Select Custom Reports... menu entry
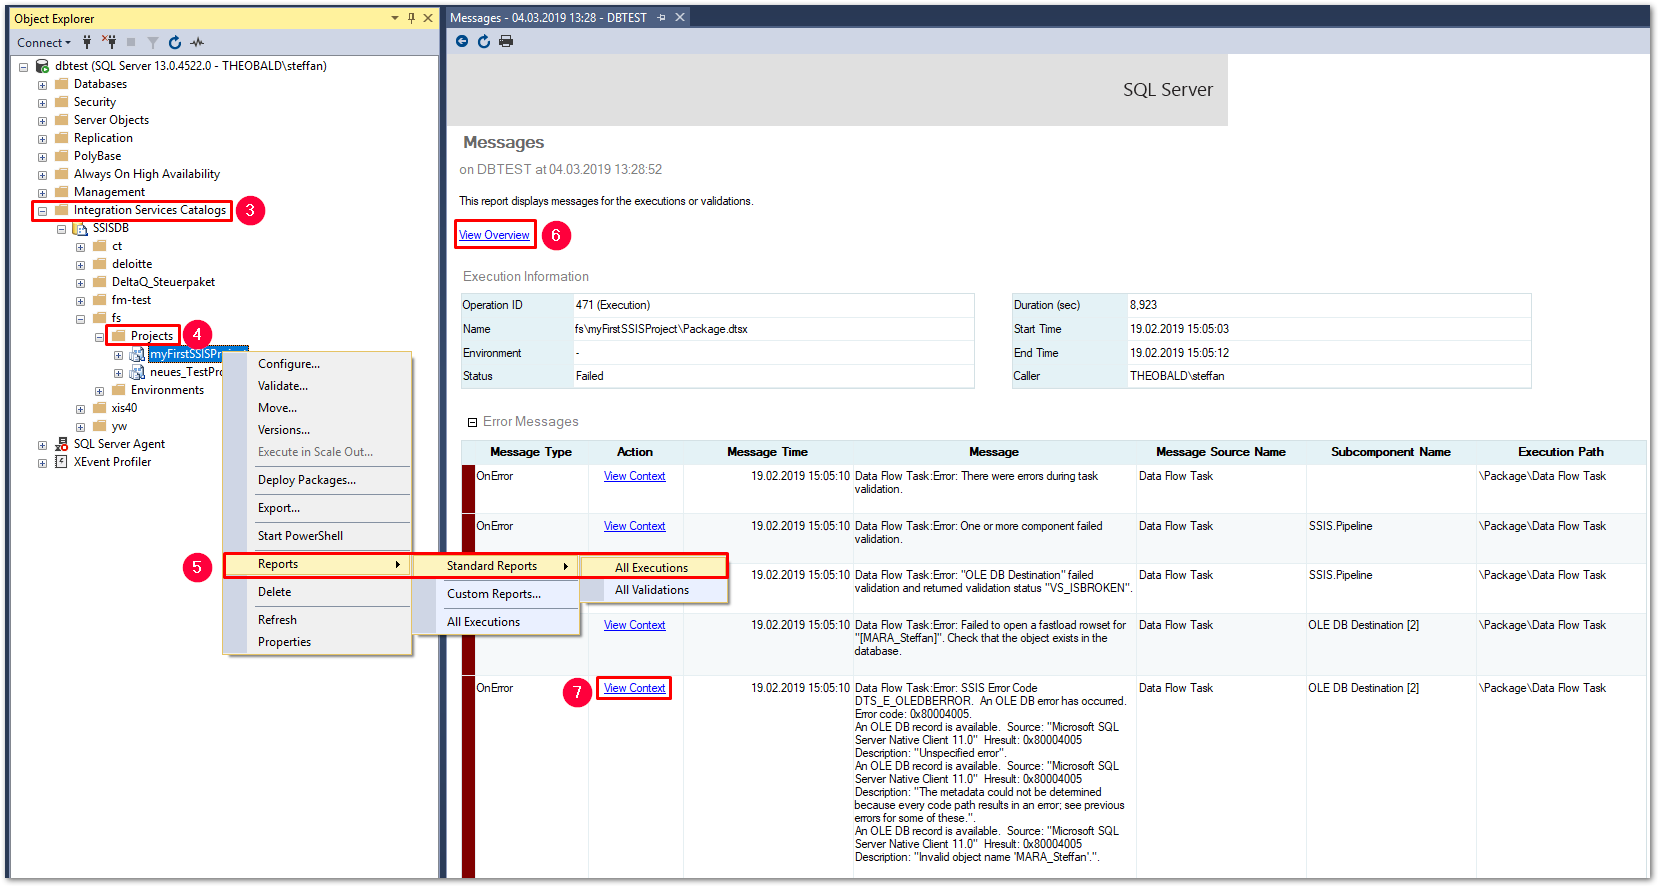This screenshot has width=1659, height=887. [x=493, y=594]
